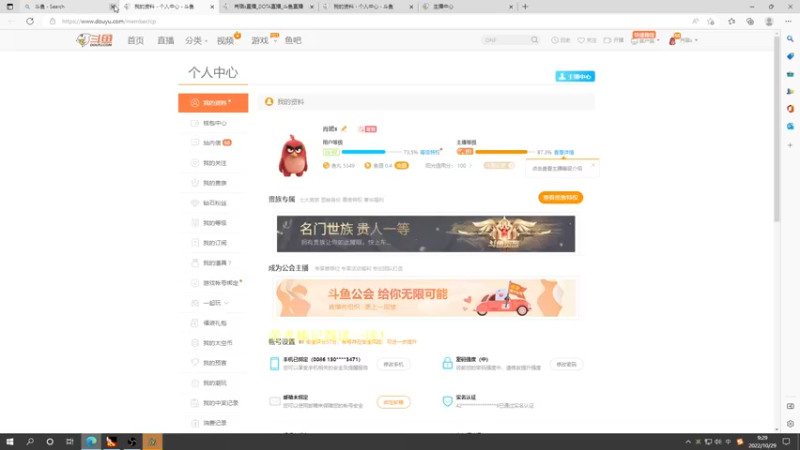800x450 pixels.
Task: Open the user account dropdown in header
Action: 684,40
